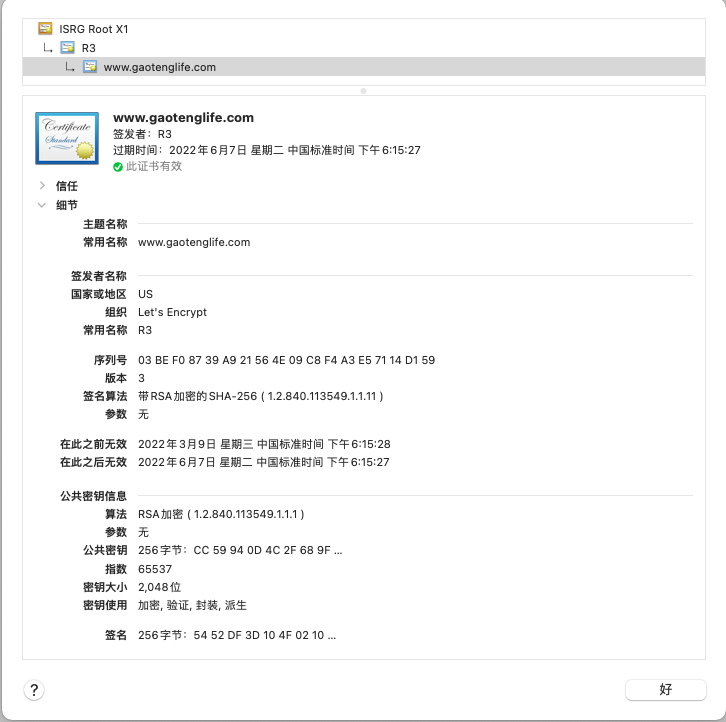Click the large Certificate Standard thumbnail
Screen dimensions: 726x722
pyautogui.click(x=67, y=138)
